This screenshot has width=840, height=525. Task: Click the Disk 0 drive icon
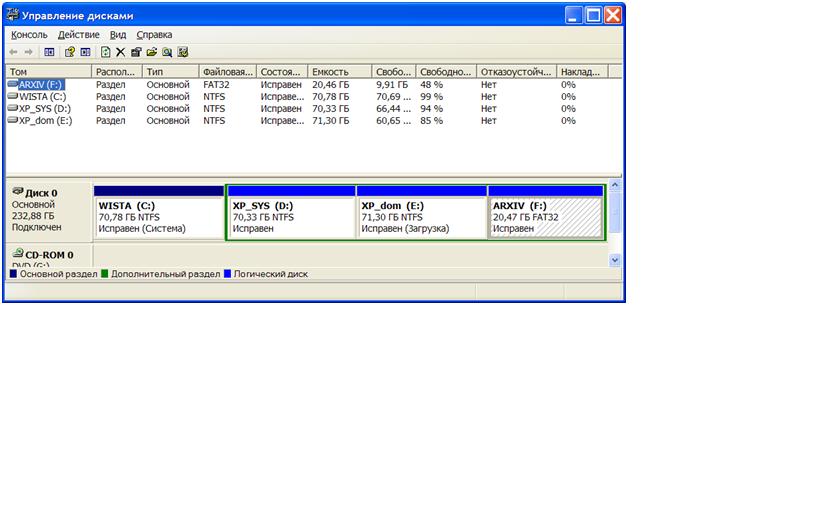coord(18,191)
